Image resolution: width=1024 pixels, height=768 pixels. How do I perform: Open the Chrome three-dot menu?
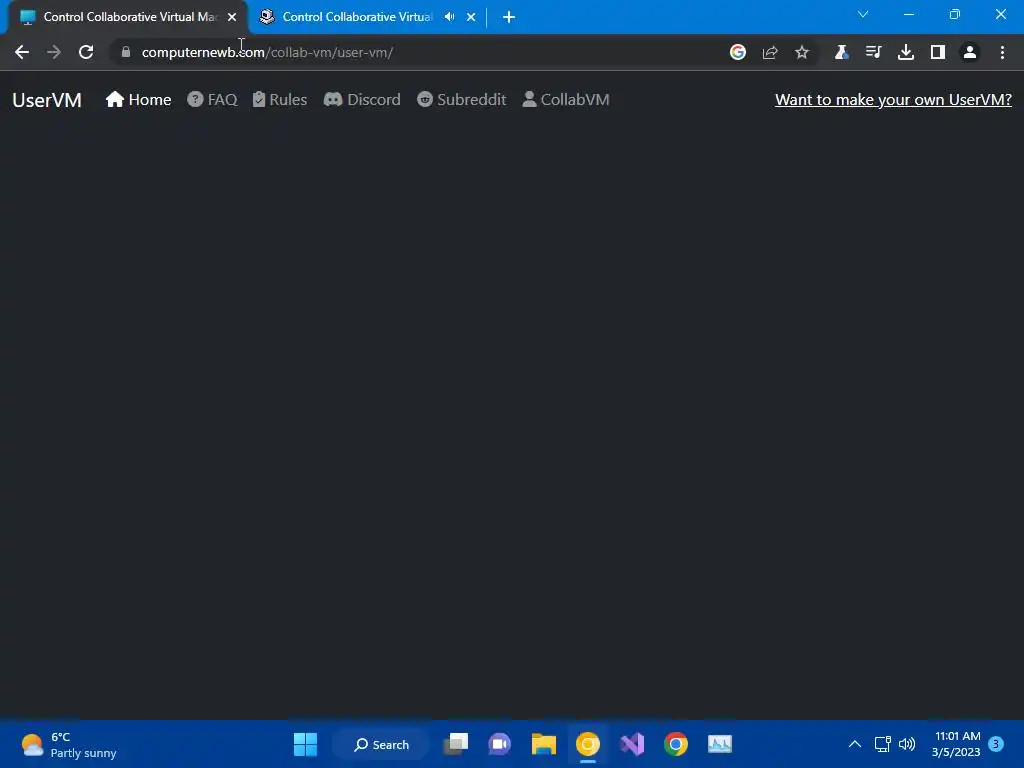1002,52
